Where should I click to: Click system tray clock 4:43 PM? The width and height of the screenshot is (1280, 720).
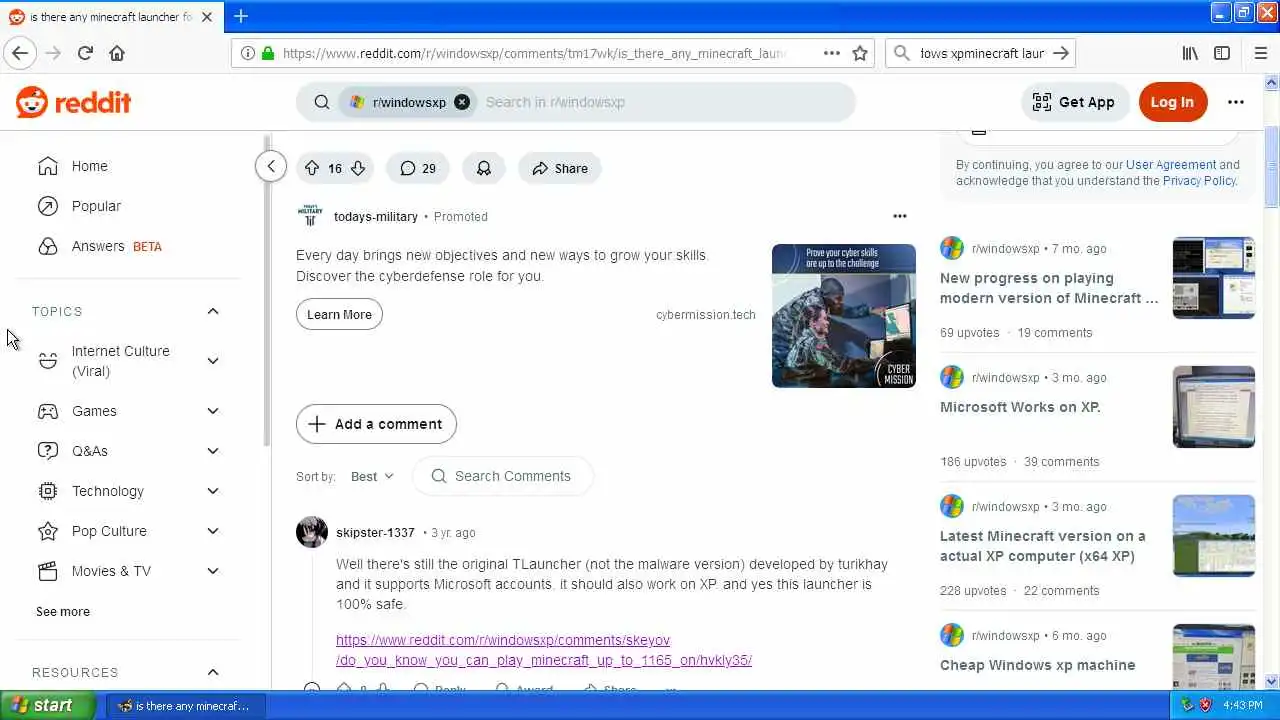(1243, 705)
